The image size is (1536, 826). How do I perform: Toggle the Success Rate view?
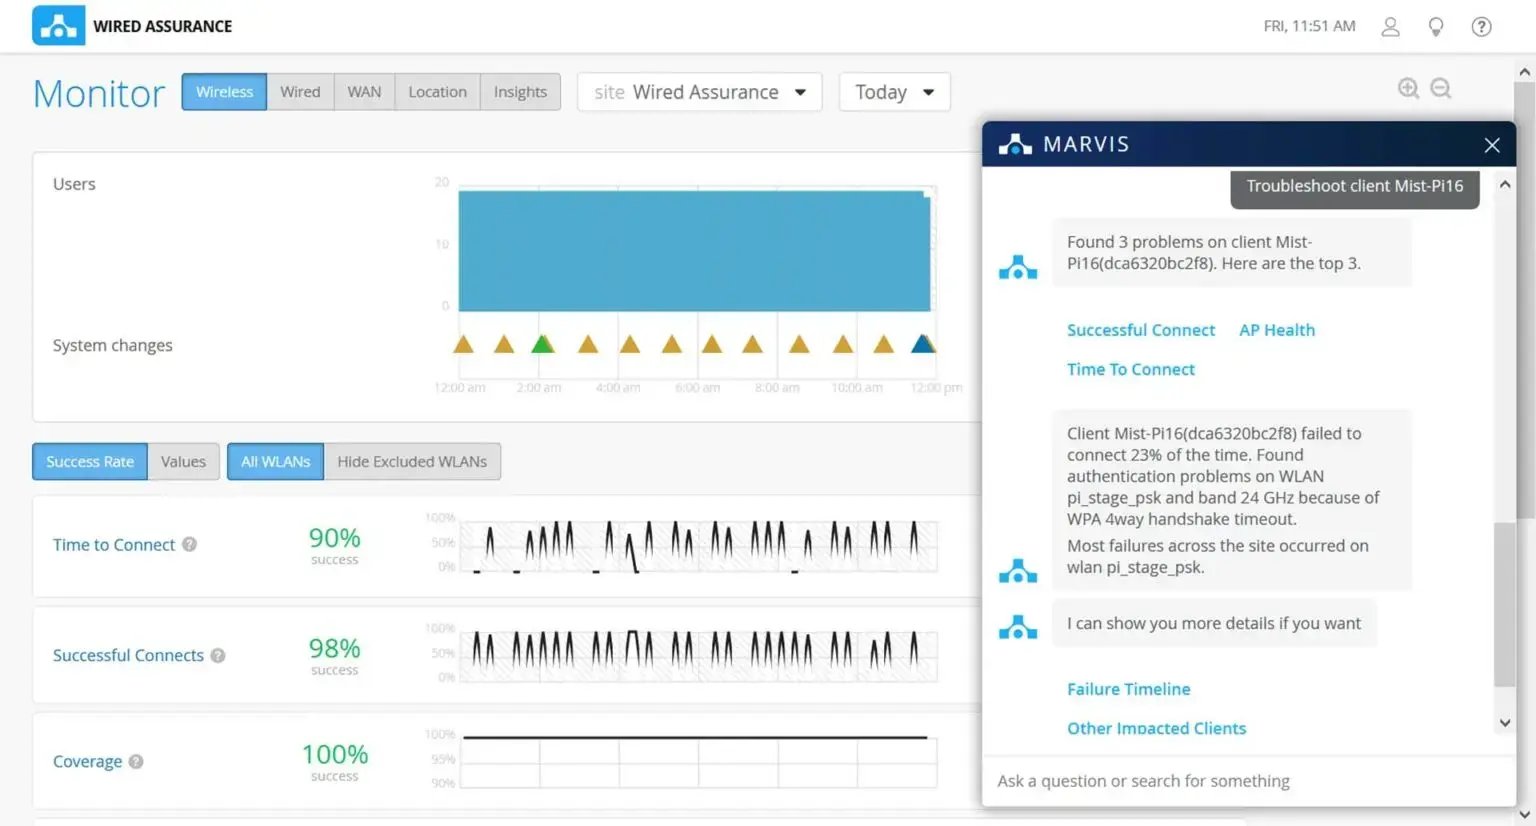[90, 461]
